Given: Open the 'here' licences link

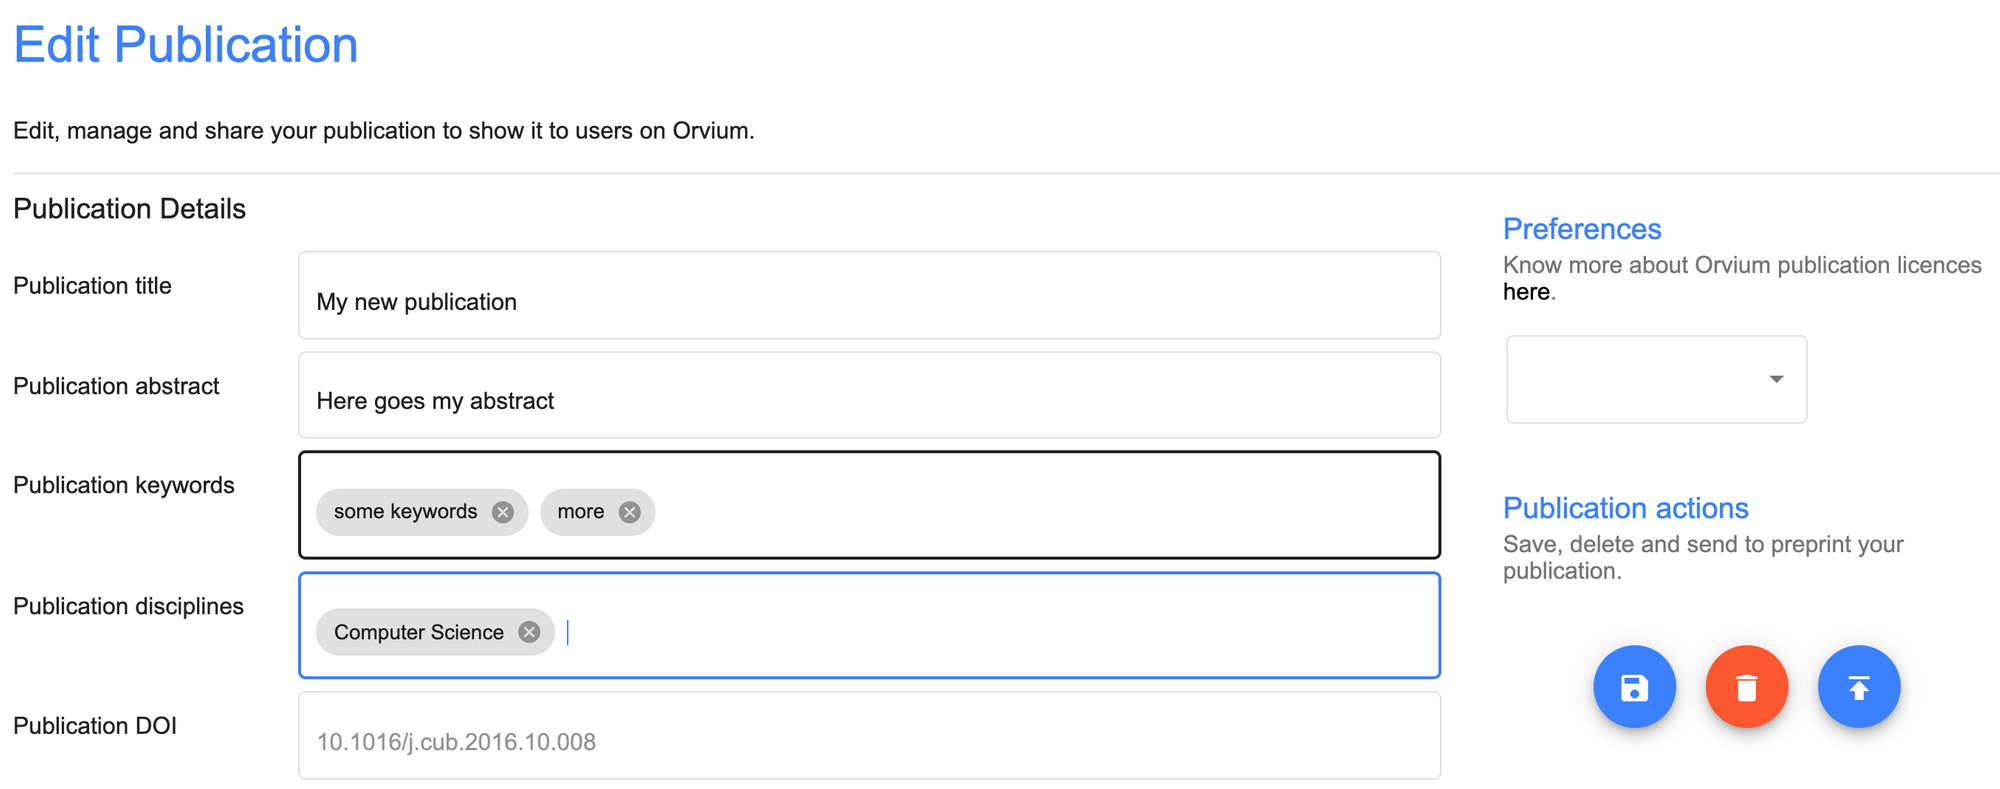Looking at the screenshot, I should (1526, 292).
